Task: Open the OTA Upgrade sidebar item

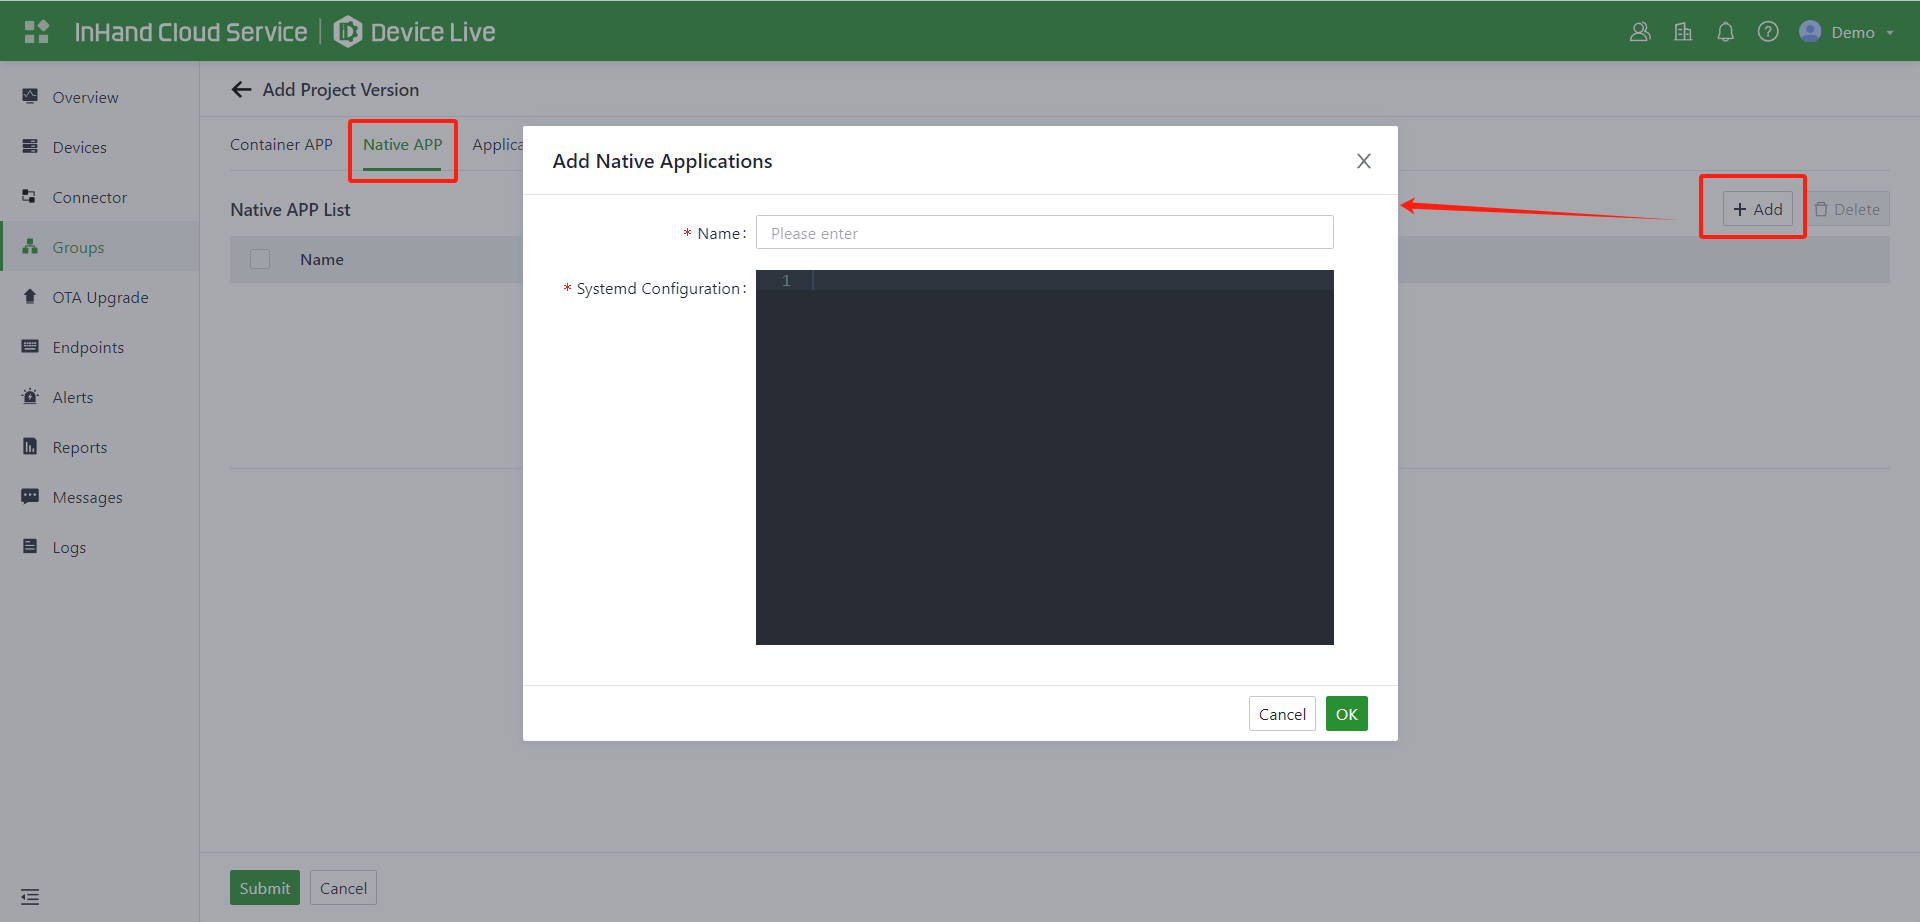Action: (100, 297)
